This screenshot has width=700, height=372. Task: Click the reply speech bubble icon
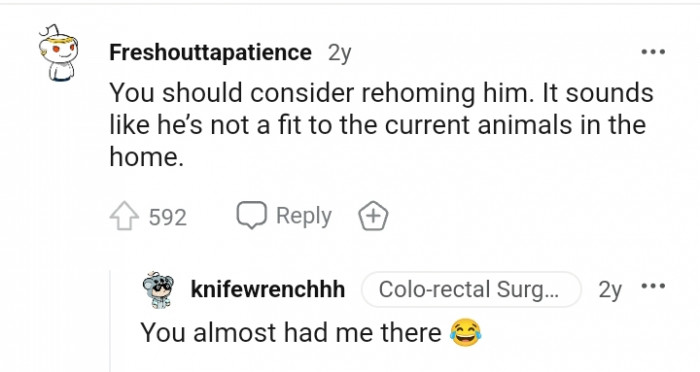[x=251, y=215]
